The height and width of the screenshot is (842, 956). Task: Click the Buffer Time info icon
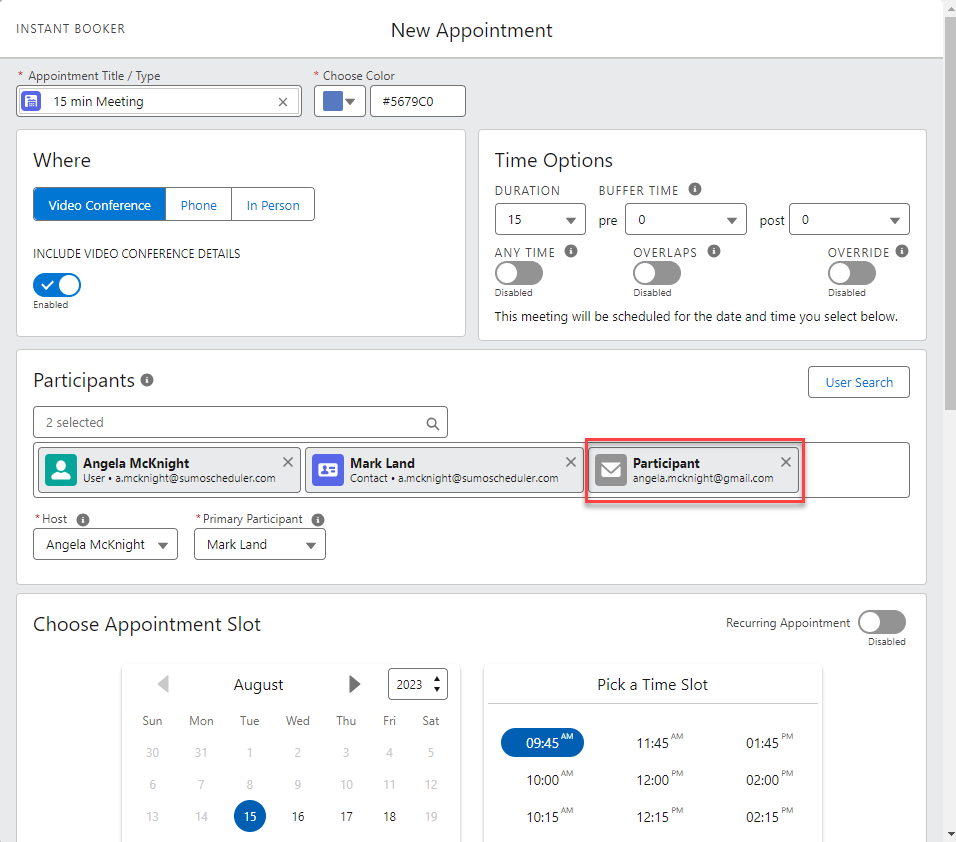point(695,189)
